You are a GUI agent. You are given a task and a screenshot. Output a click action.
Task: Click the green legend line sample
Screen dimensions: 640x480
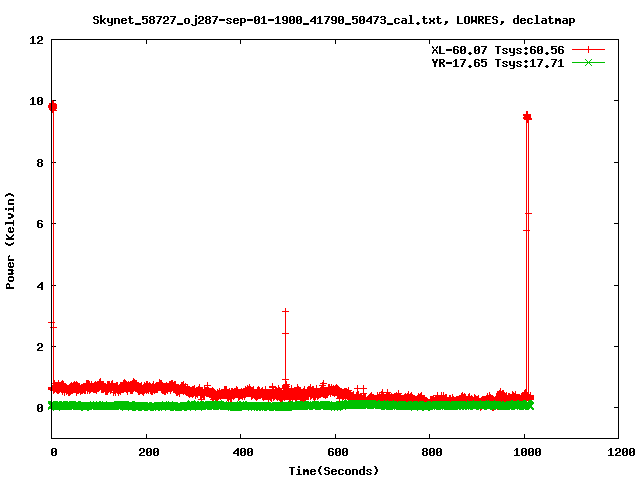point(588,62)
